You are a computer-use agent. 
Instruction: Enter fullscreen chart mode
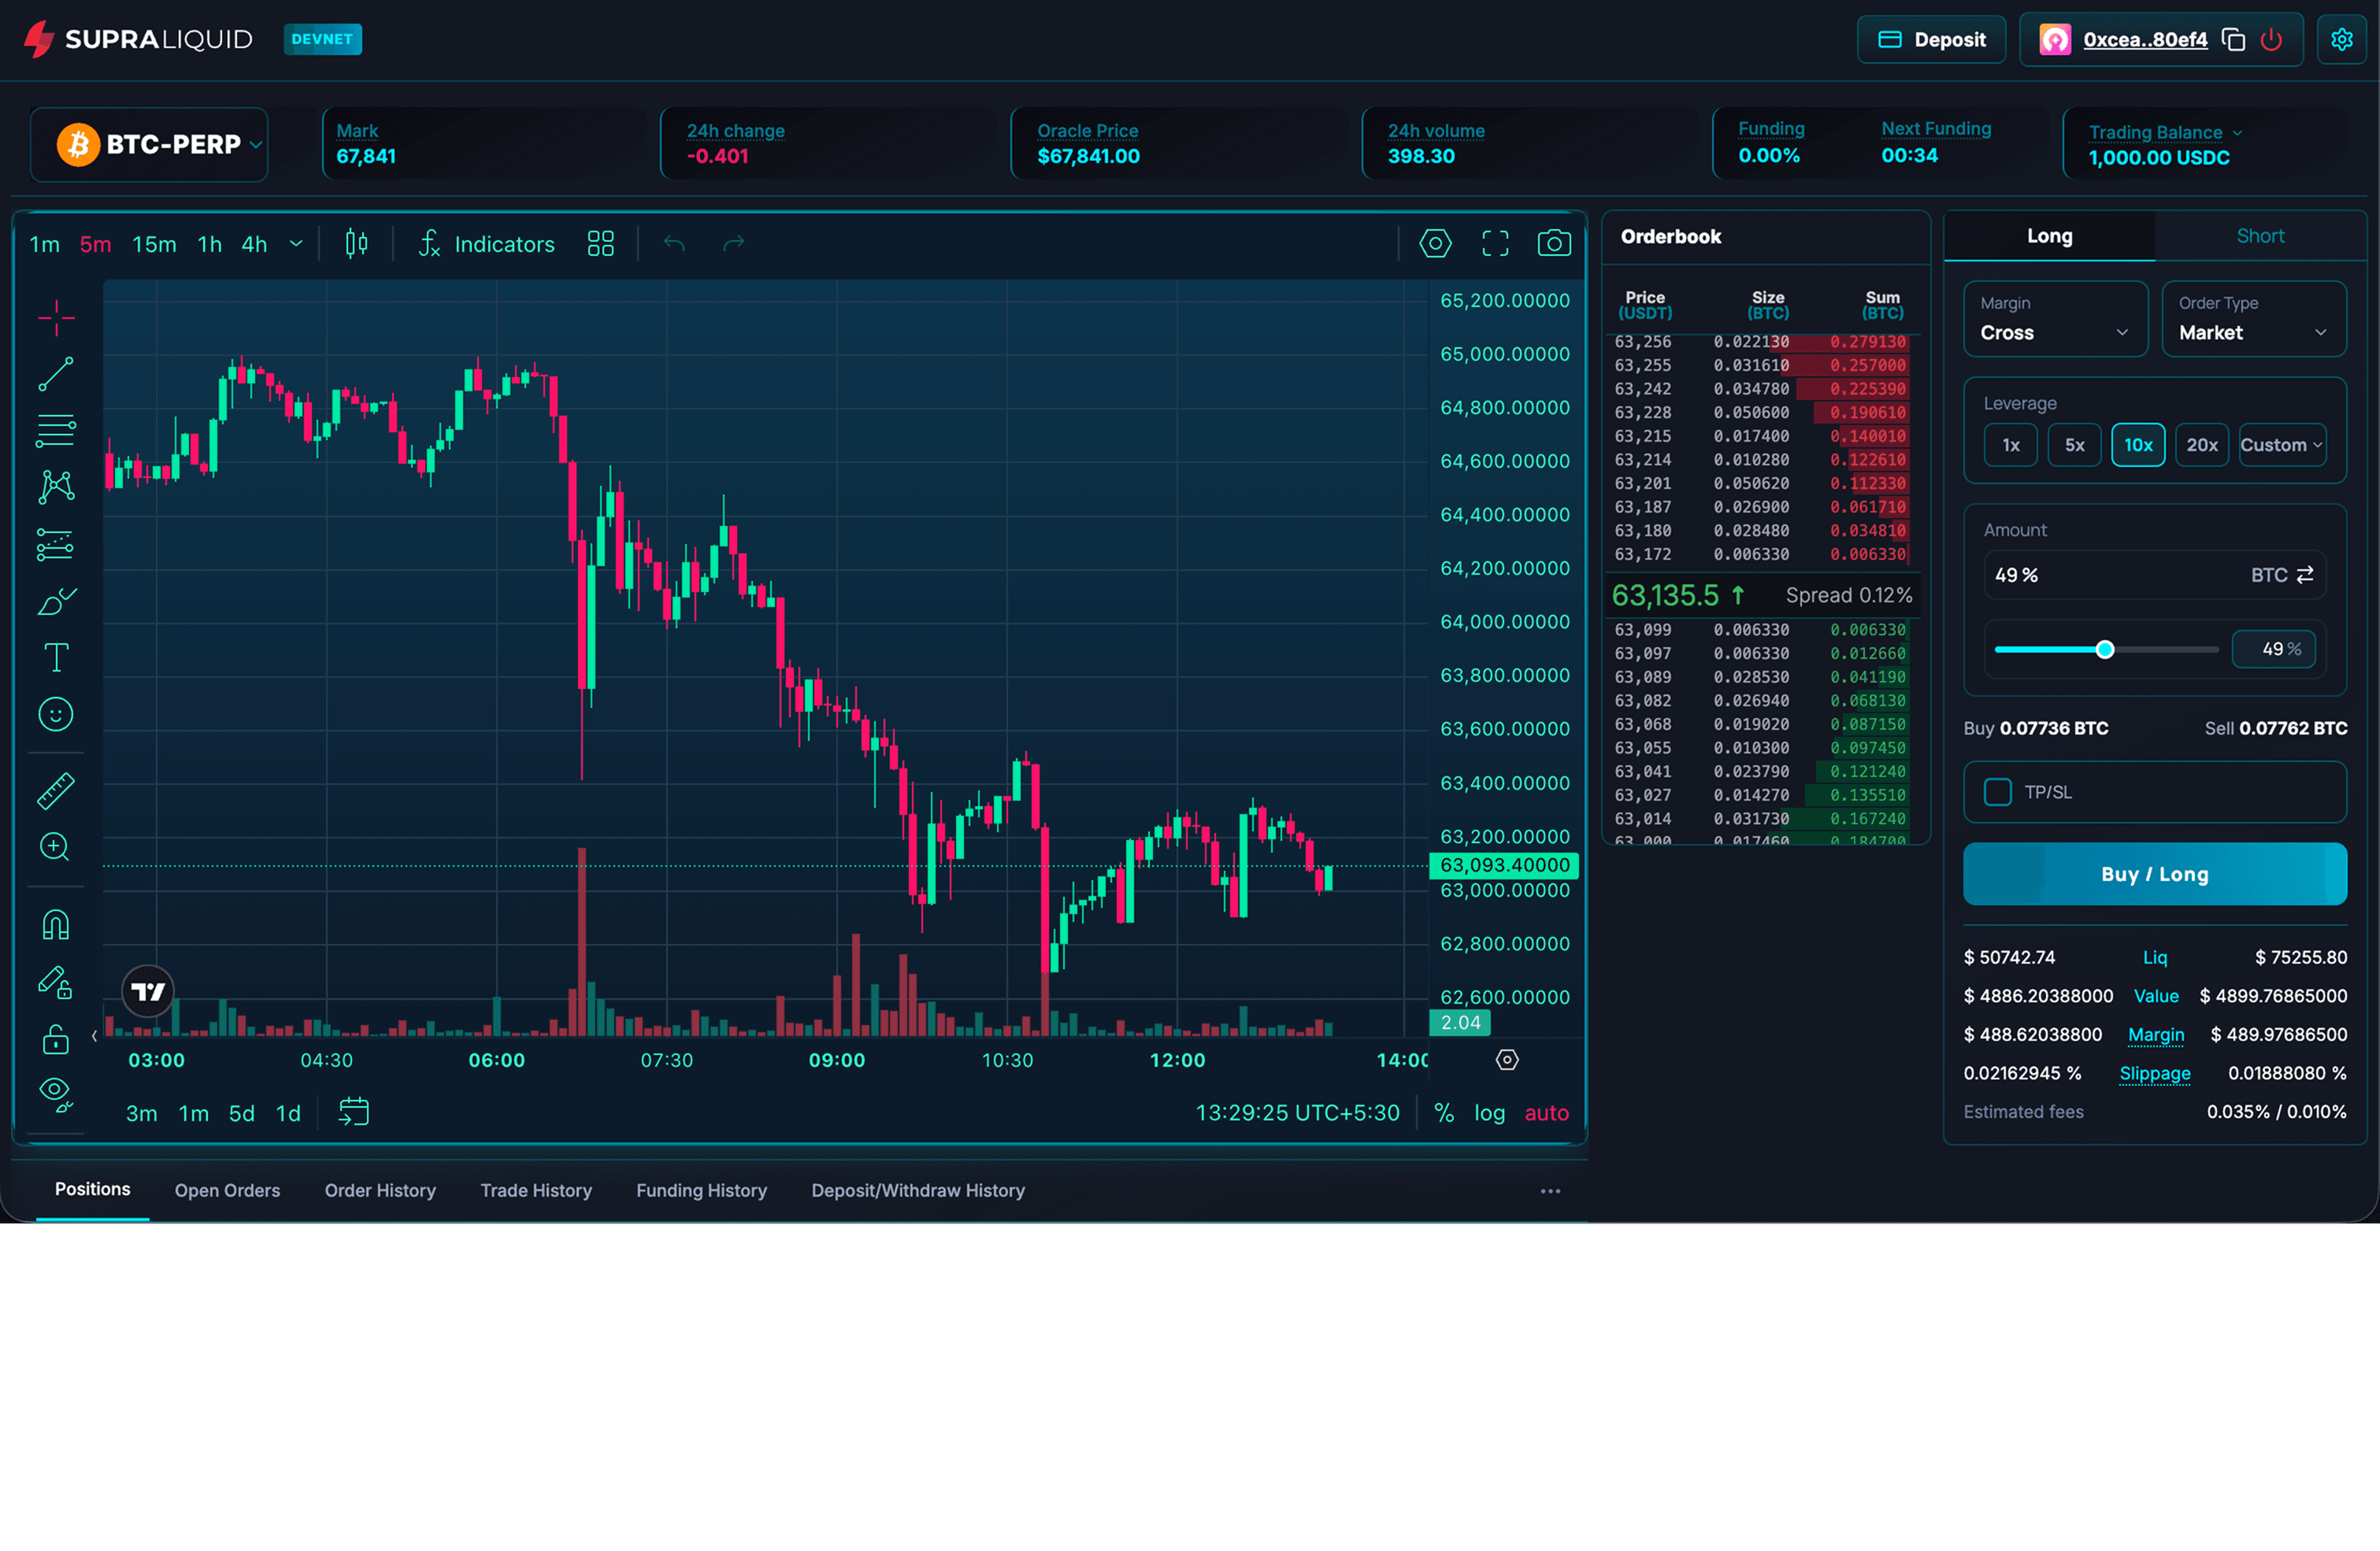pos(1495,243)
